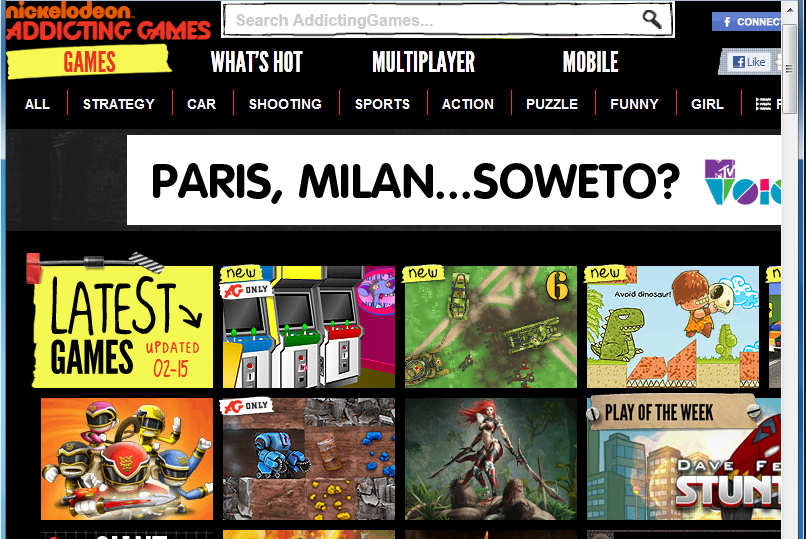Open the new arcade machines game thumbnail
Viewport: 806px width, 539px height.
coord(308,327)
